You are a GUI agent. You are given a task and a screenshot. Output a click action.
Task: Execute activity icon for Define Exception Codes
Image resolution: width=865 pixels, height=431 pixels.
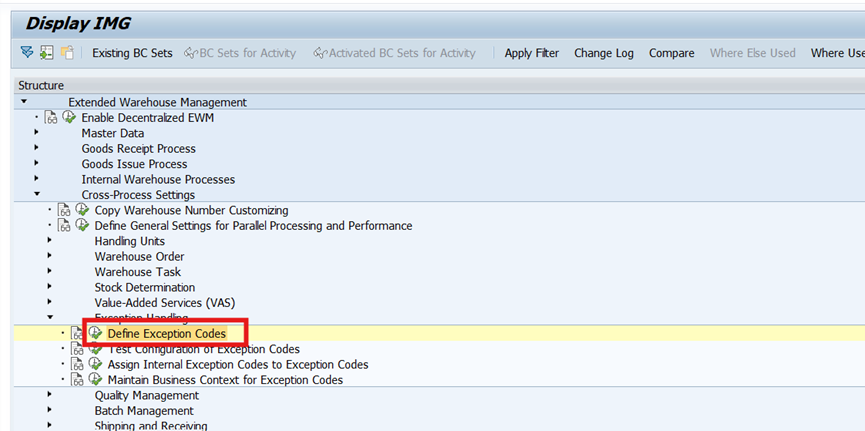coord(95,333)
